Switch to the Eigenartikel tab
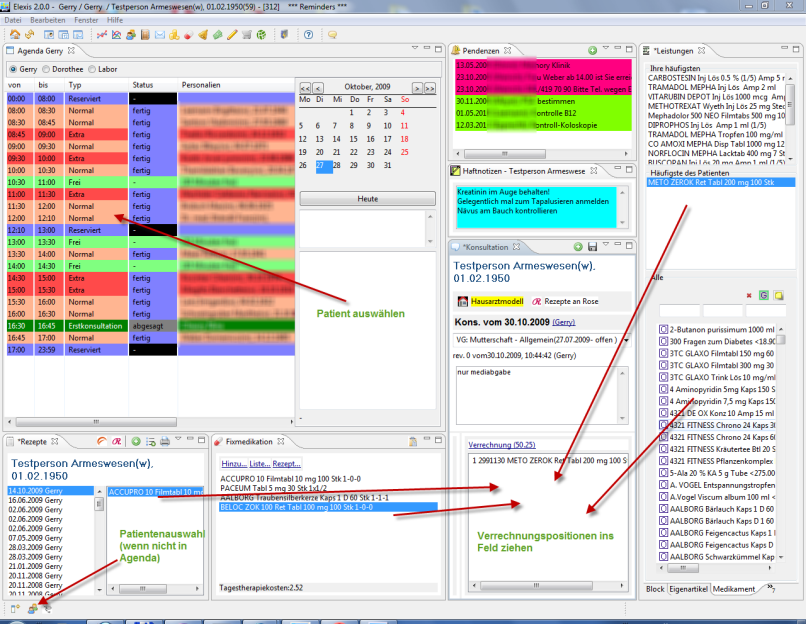This screenshot has height=624, width=806. tap(688, 589)
